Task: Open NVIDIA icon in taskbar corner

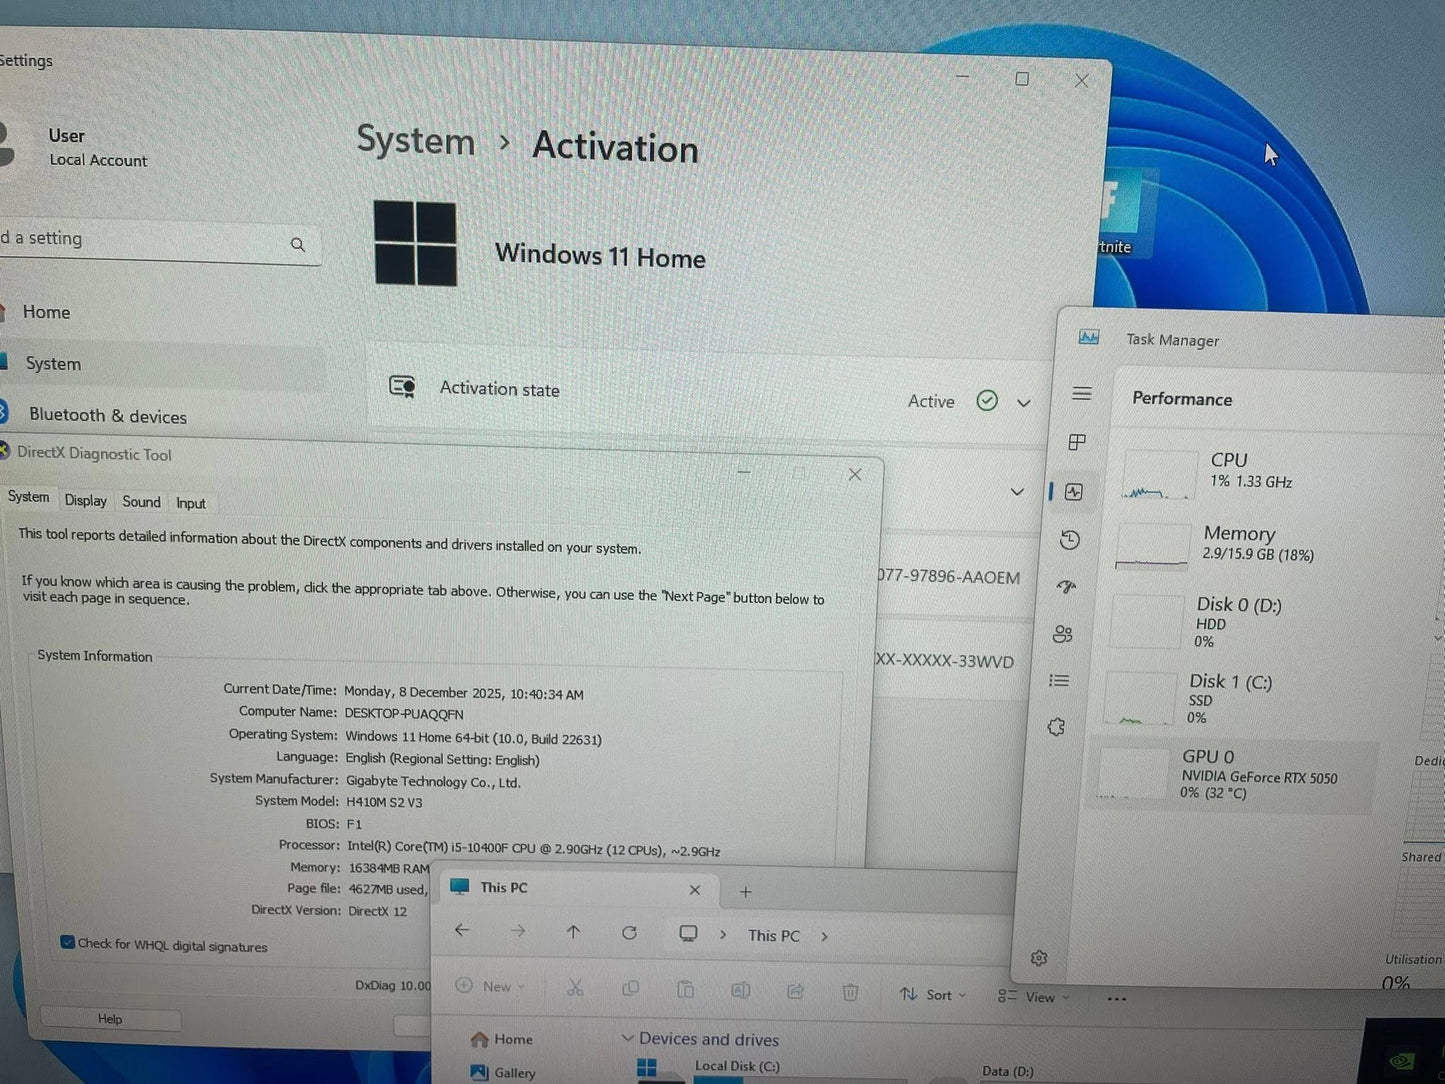Action: tap(1404, 1060)
